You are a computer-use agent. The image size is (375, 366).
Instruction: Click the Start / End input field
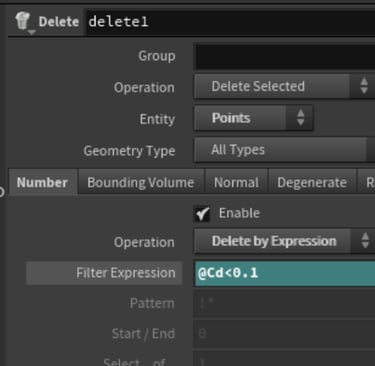click(x=284, y=334)
